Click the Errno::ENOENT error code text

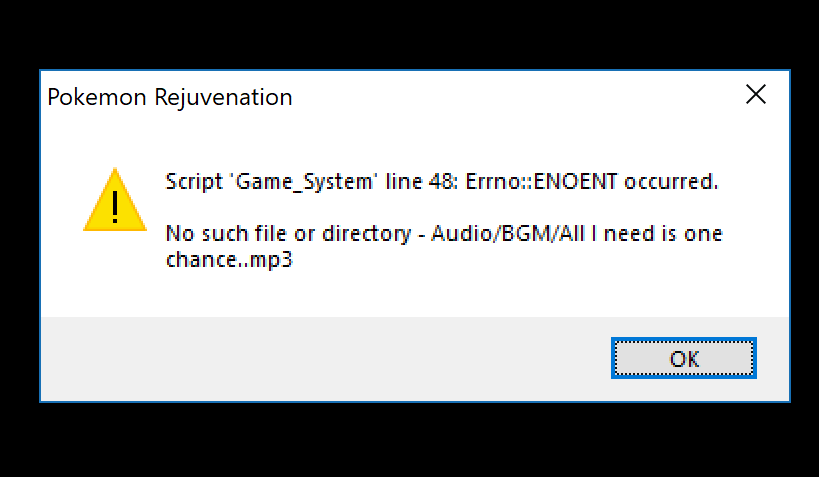[541, 182]
